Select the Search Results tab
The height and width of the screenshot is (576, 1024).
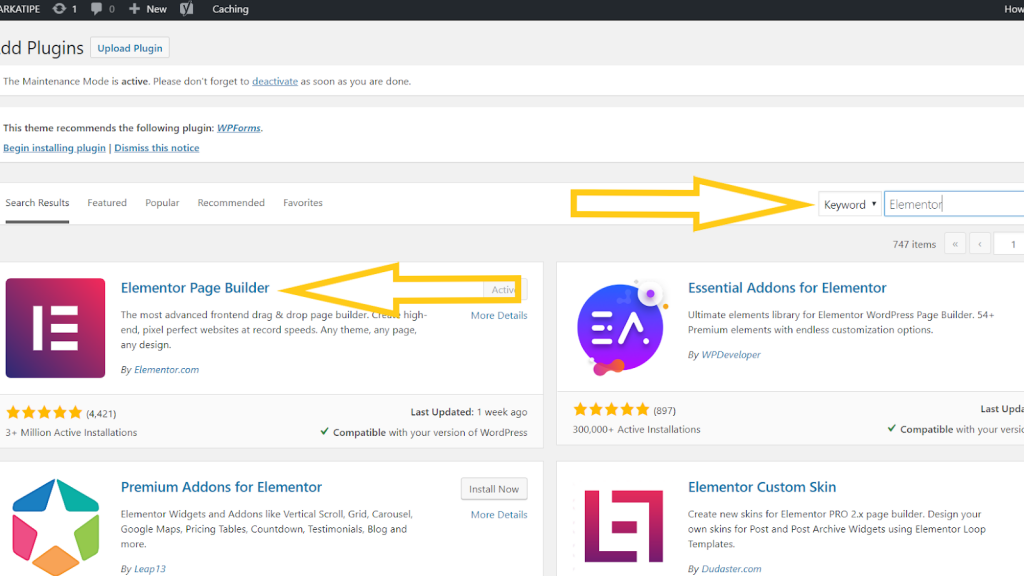tap(37, 202)
